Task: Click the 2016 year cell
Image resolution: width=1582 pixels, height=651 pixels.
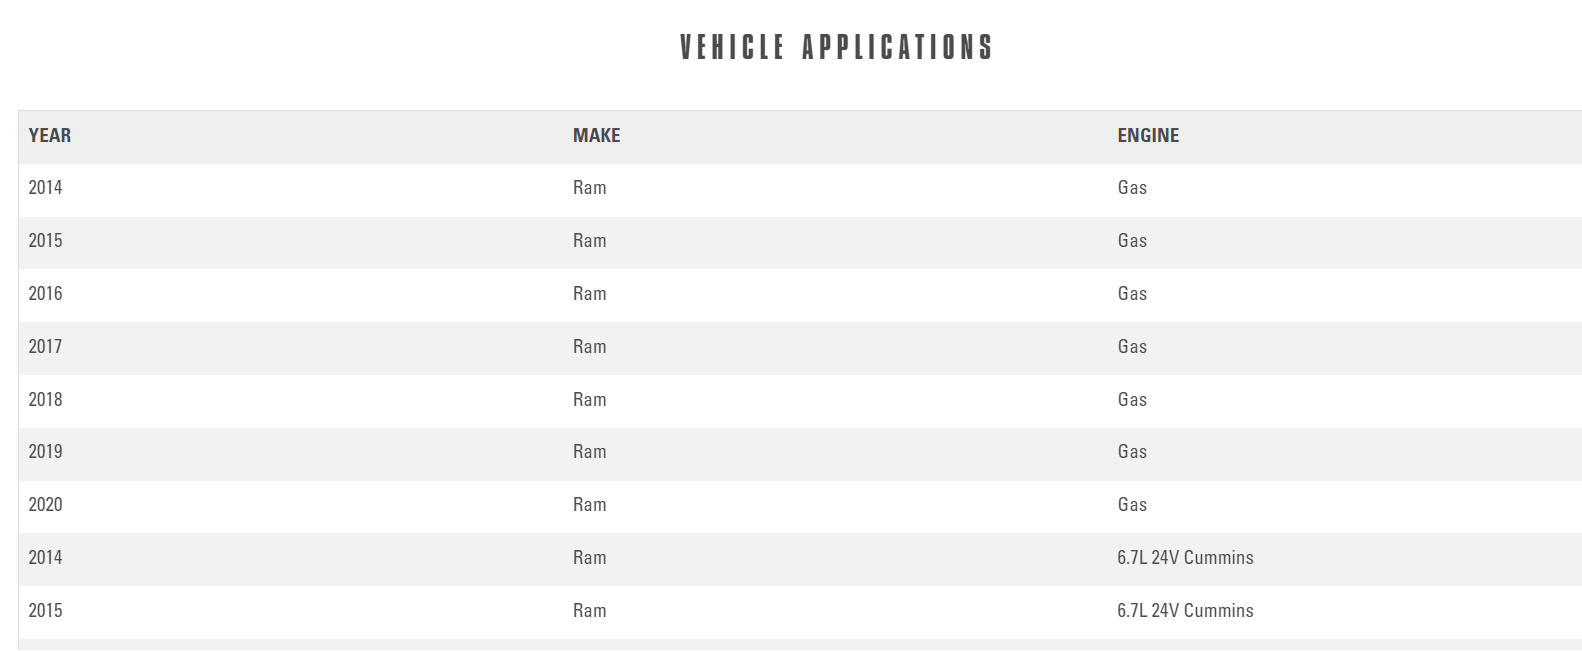Action: point(45,294)
